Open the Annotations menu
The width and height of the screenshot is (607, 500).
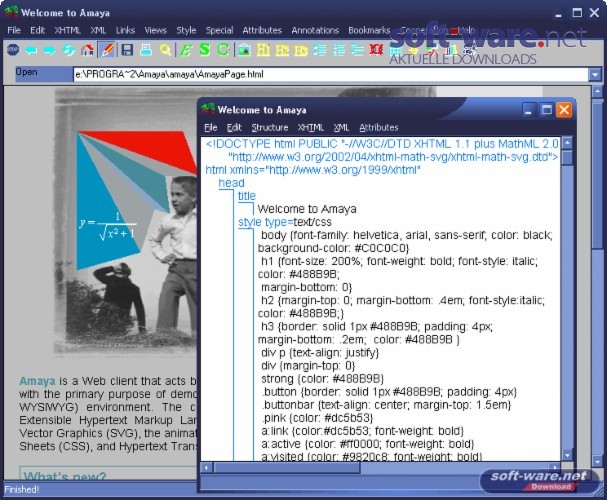coord(315,30)
